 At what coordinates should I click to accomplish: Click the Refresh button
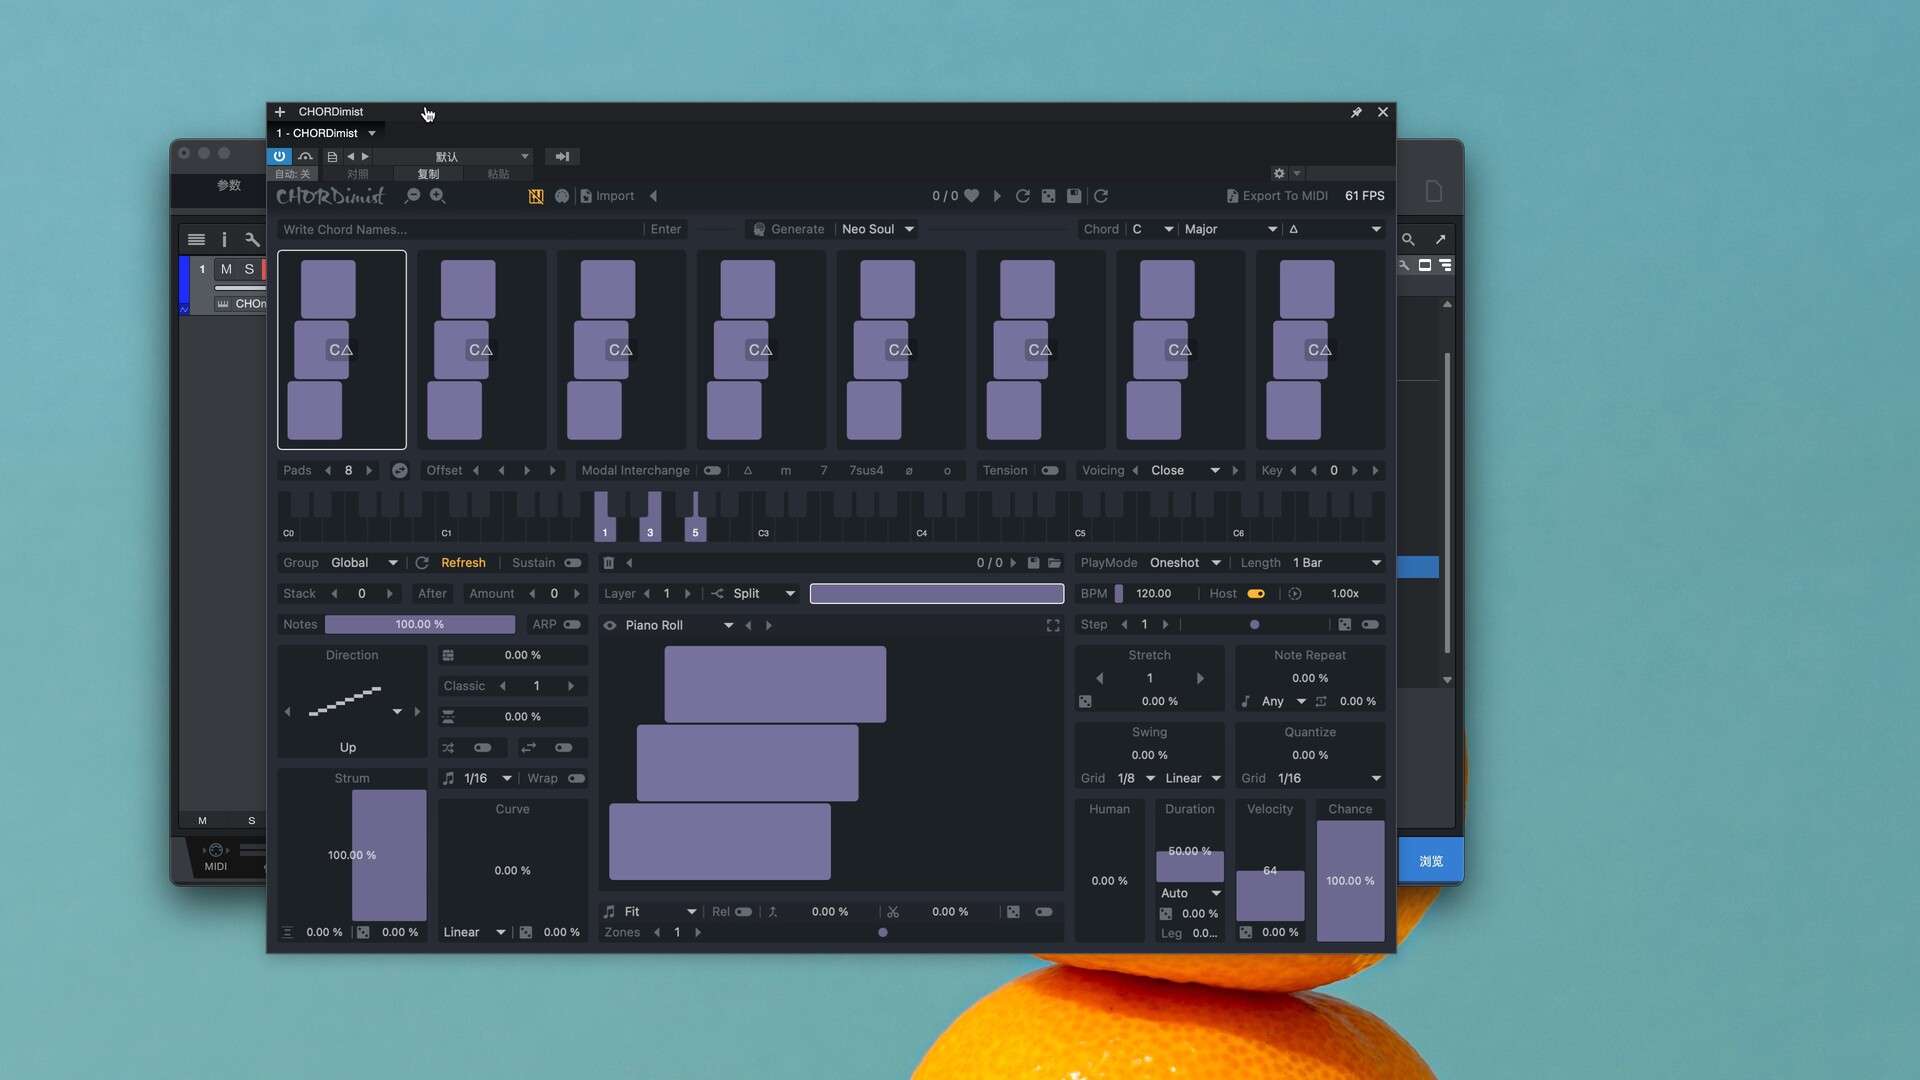463,563
